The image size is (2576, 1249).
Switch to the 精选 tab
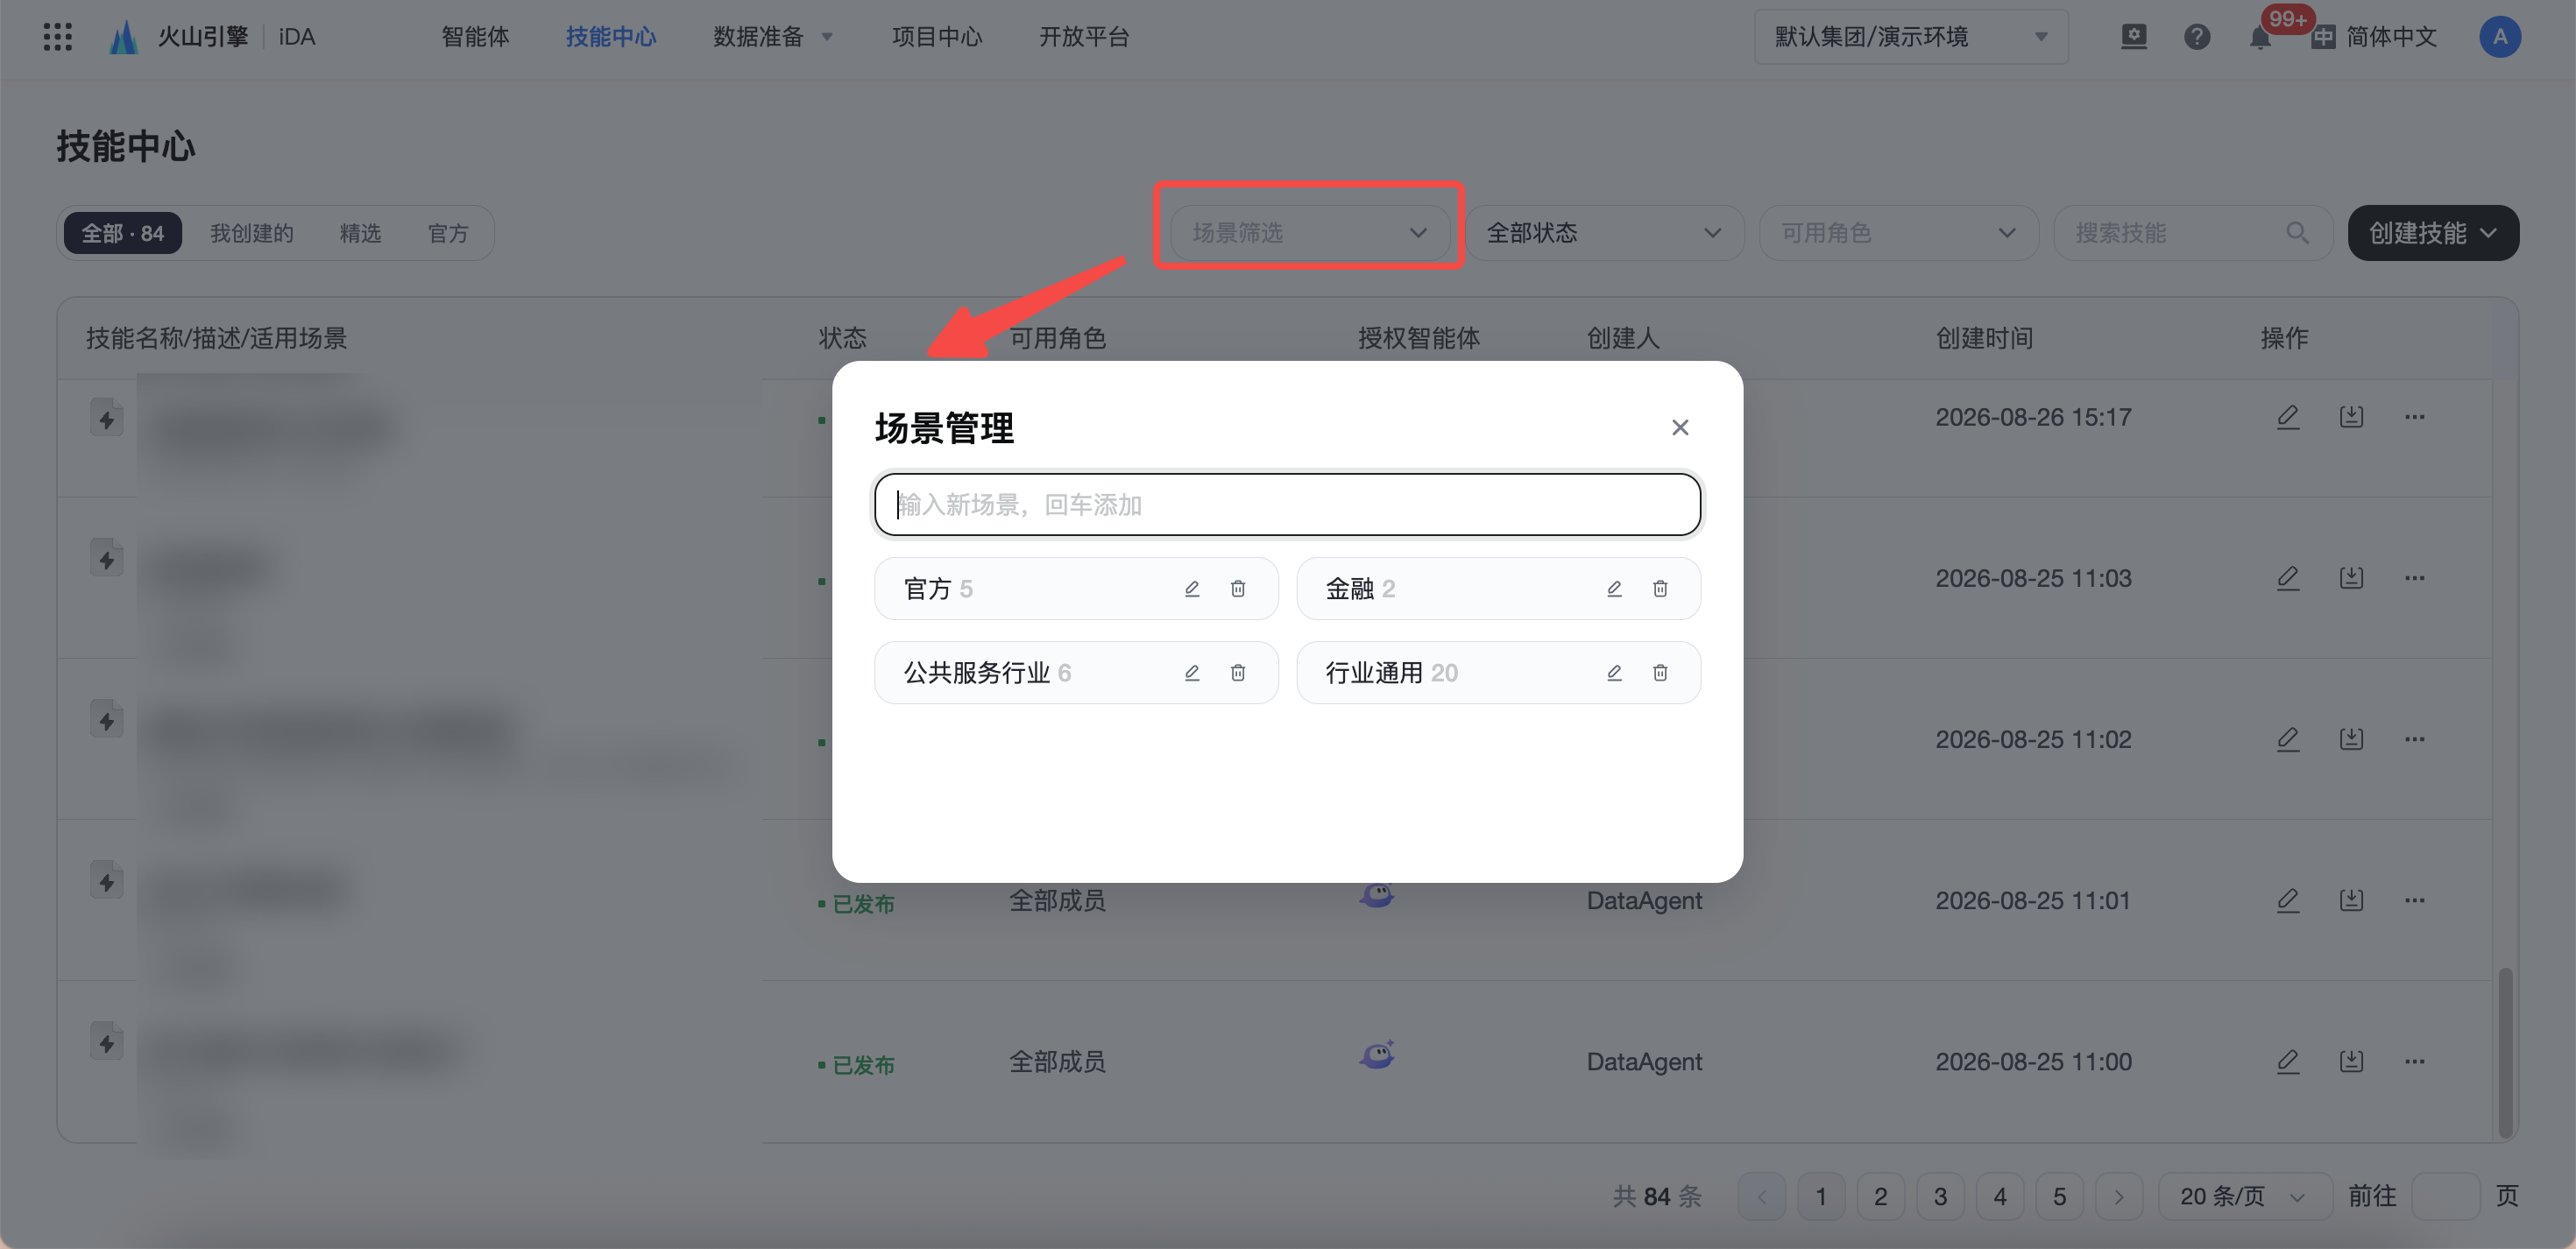[360, 233]
